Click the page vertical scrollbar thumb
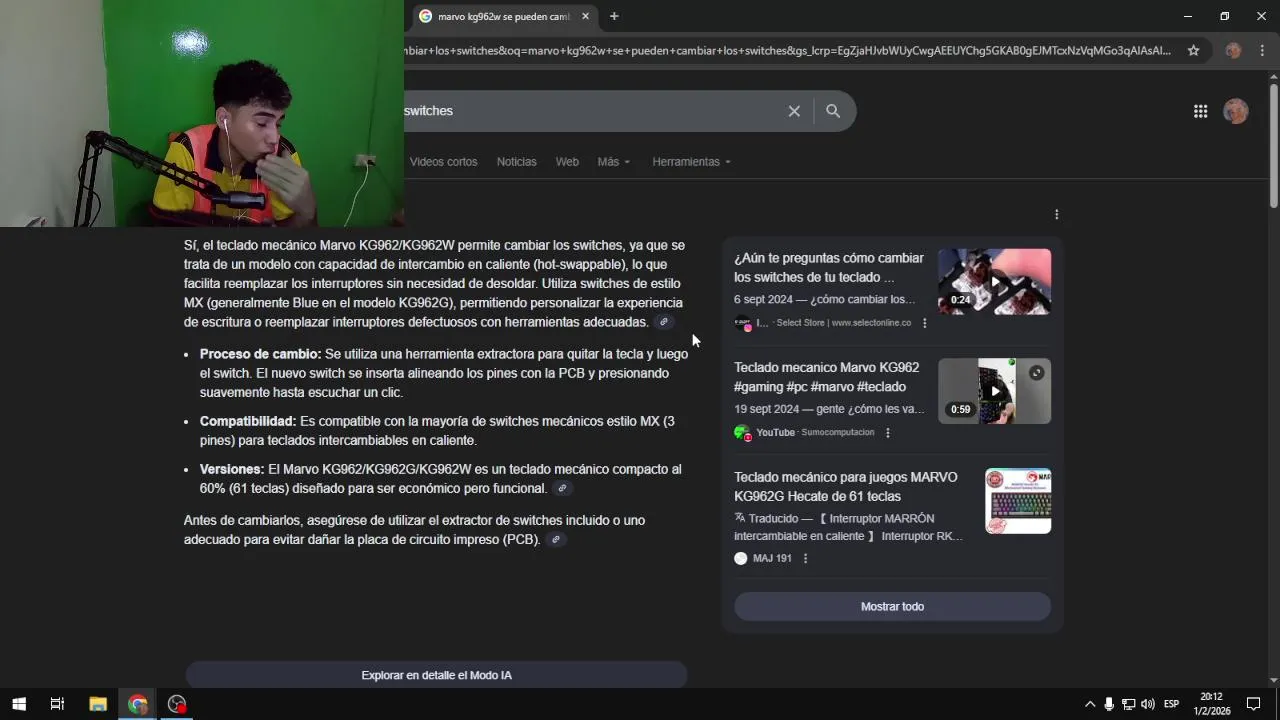This screenshot has height=720, width=1280. pyautogui.click(x=1273, y=145)
